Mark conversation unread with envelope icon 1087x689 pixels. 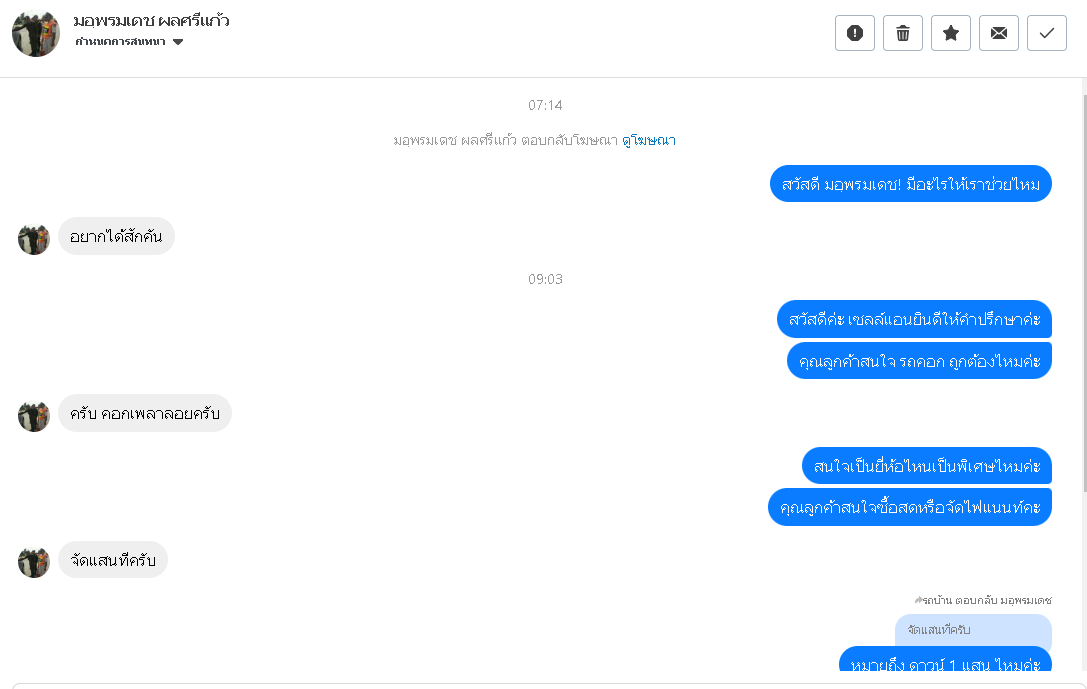click(999, 33)
